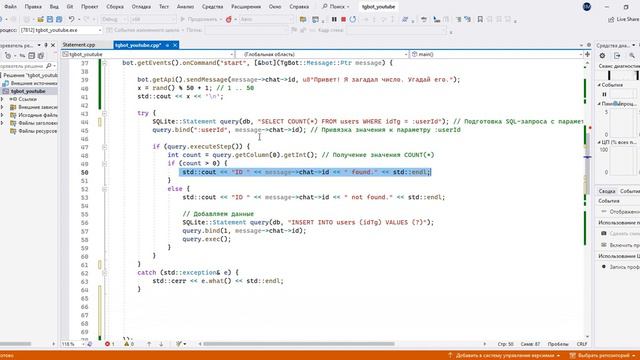Expand the Исходные файлы folder

pyautogui.click(x=2, y=115)
